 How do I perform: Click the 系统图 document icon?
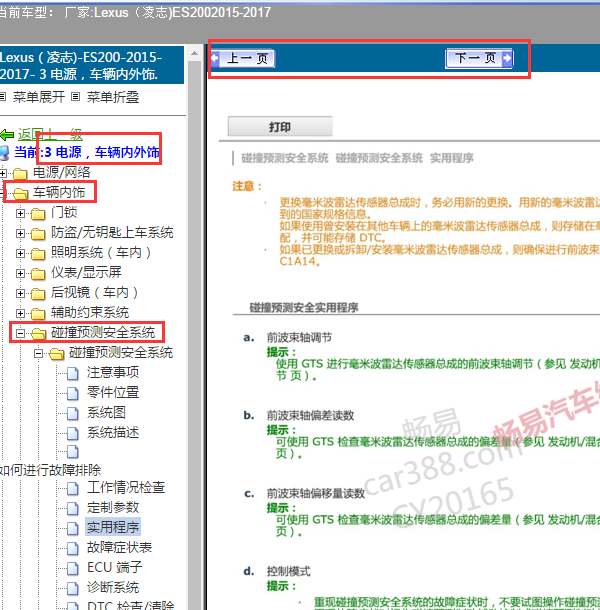[x=72, y=413]
